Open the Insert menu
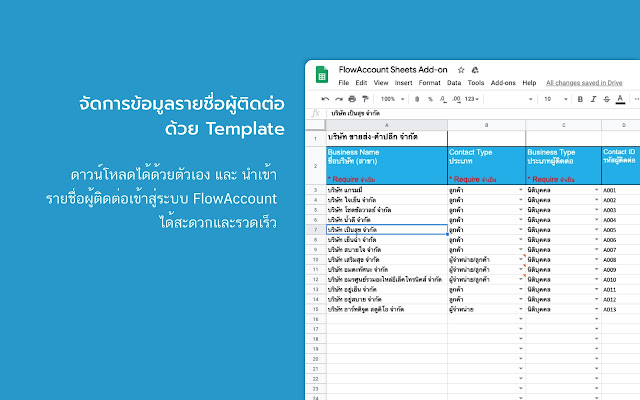640x400 pixels. 403,83
